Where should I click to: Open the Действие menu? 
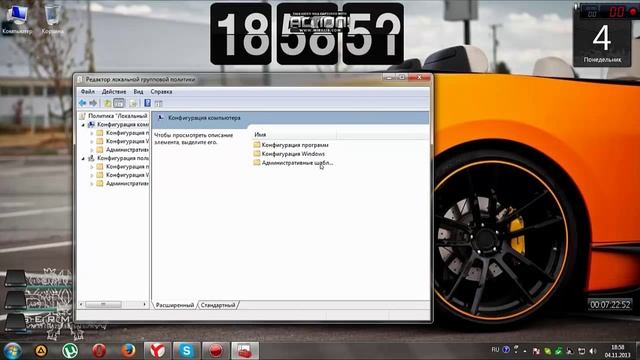coord(114,91)
